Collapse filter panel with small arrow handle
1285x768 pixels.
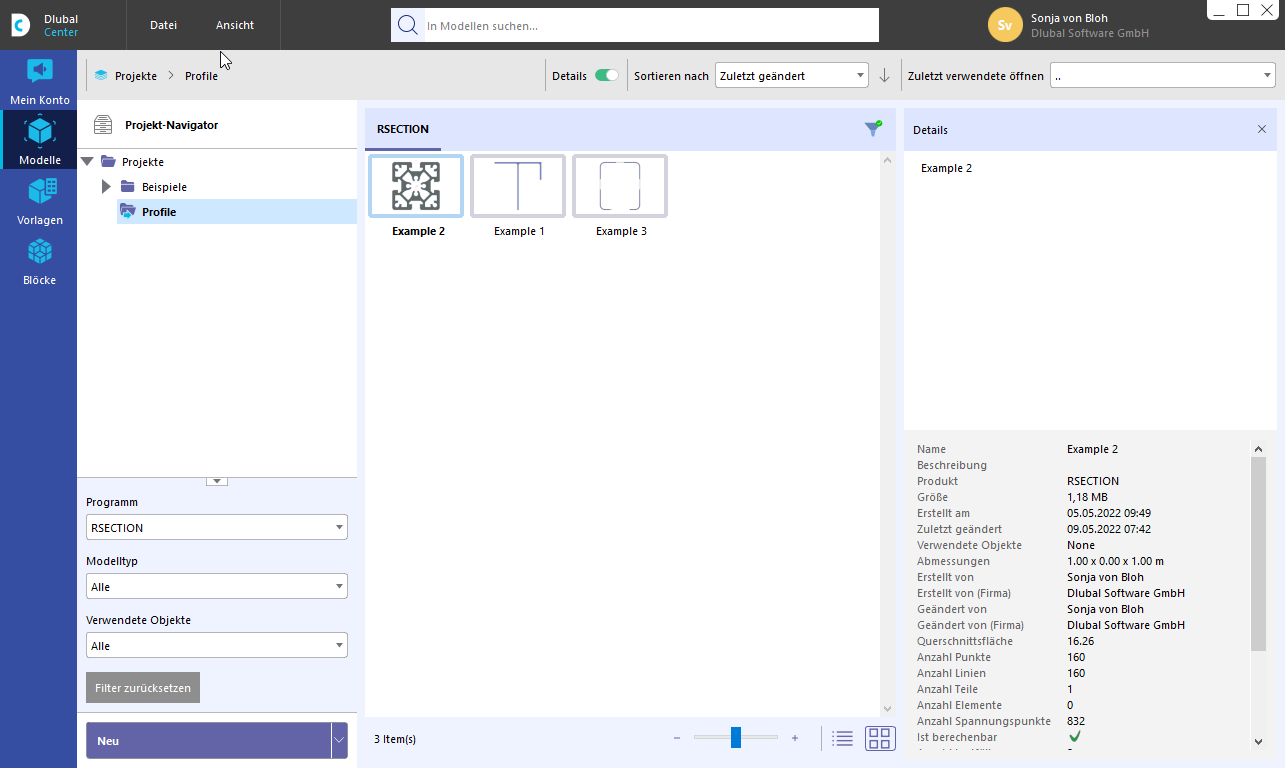point(217,481)
